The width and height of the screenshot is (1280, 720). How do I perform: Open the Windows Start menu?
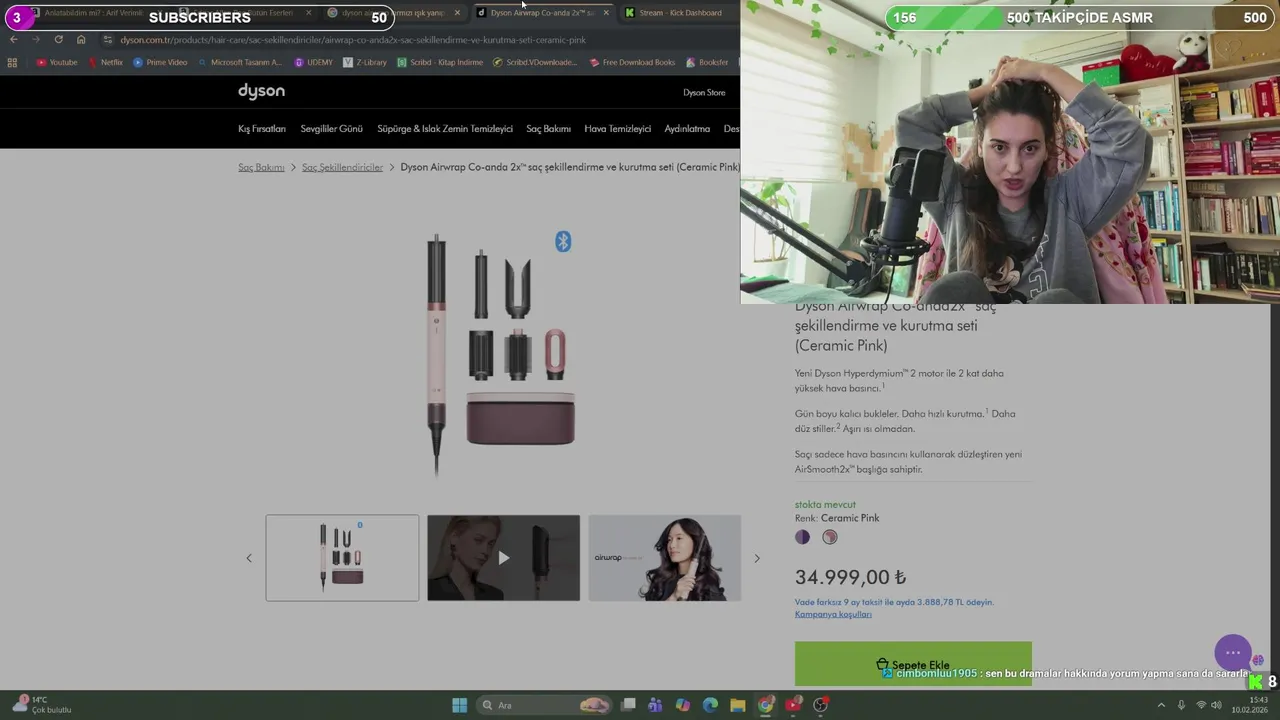pos(459,705)
